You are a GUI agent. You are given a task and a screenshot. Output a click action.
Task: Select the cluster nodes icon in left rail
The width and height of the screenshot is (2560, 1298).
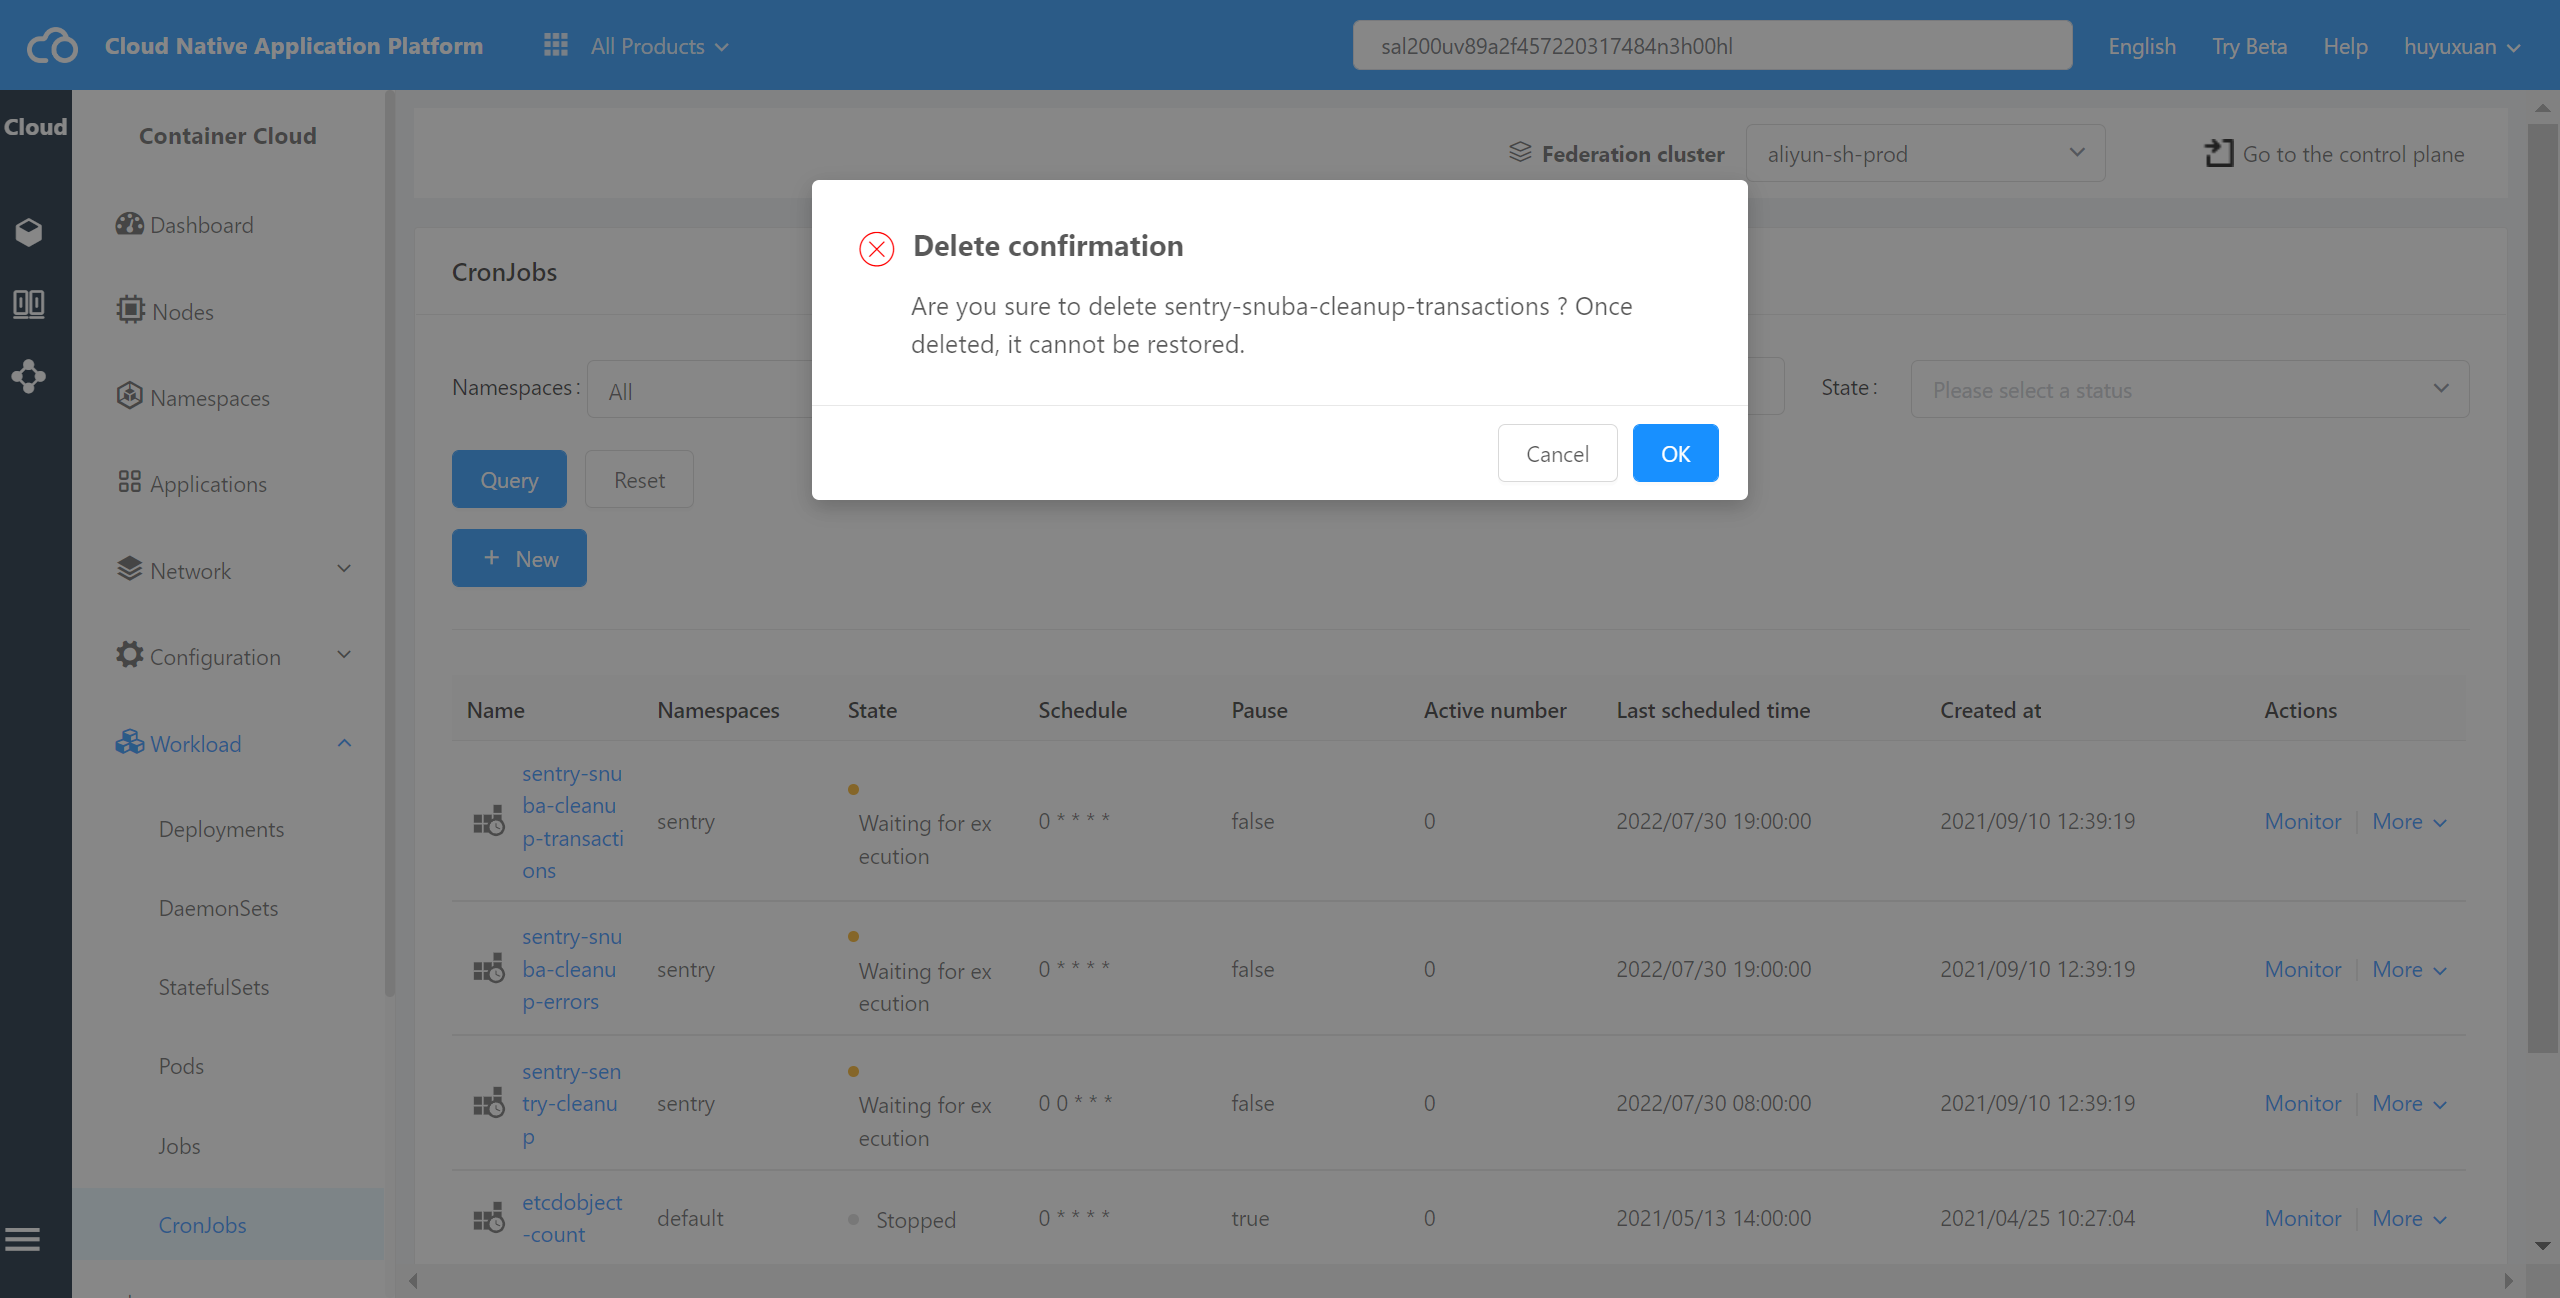click(29, 376)
